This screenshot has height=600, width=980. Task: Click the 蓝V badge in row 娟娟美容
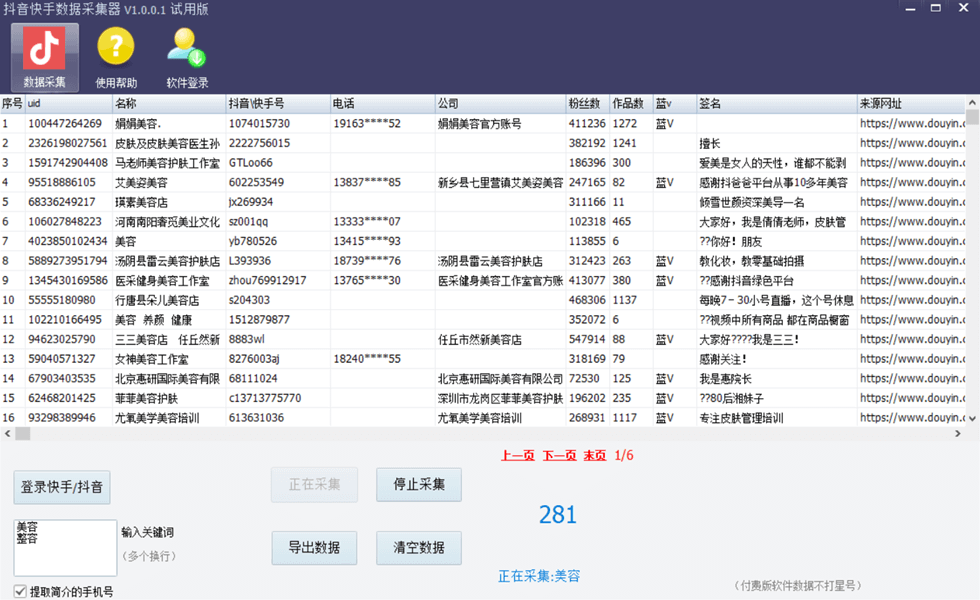point(664,124)
